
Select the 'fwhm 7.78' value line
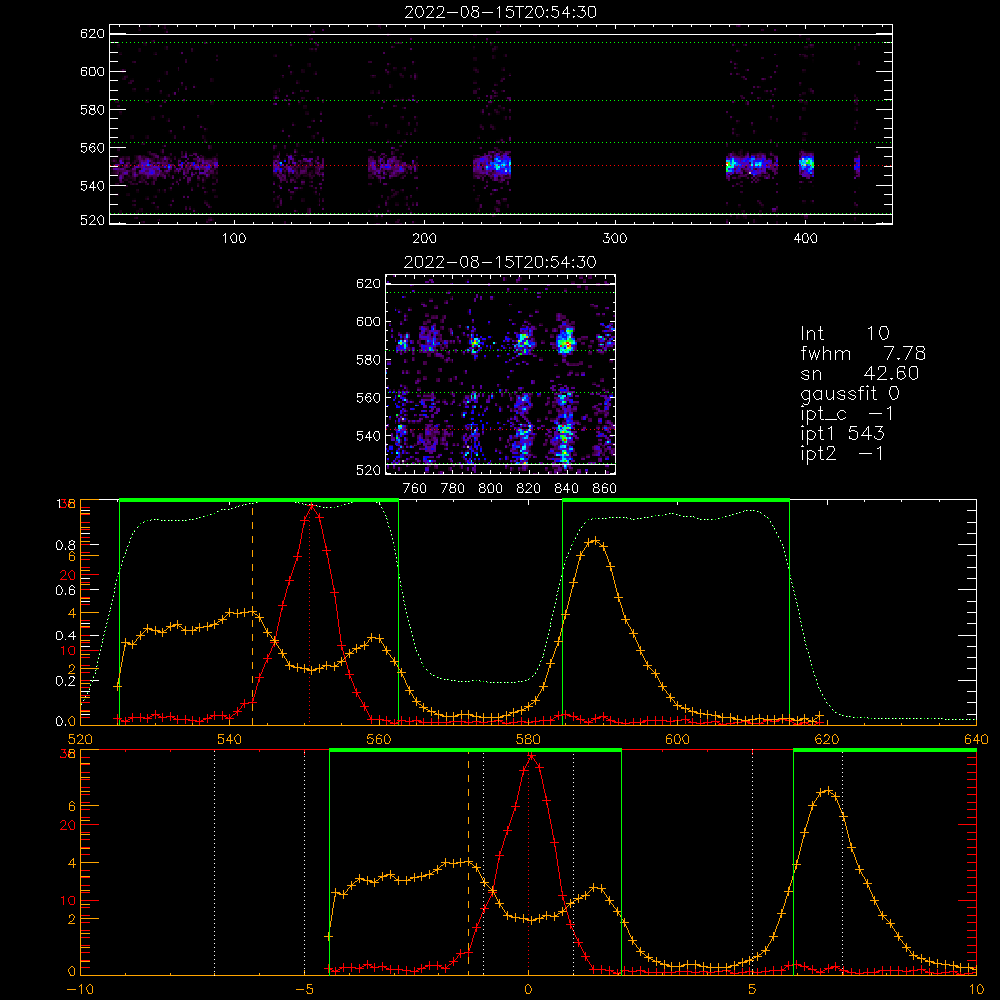[863, 353]
